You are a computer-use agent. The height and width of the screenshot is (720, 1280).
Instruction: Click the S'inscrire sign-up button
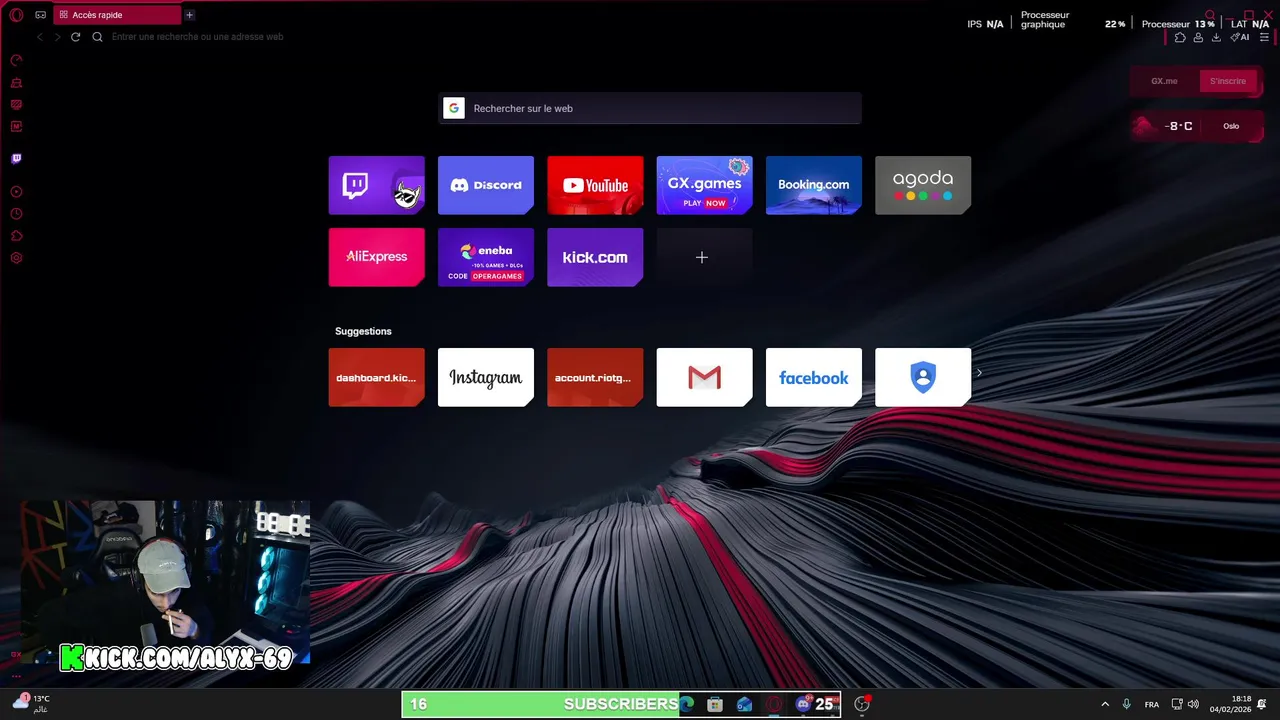[x=1228, y=81]
